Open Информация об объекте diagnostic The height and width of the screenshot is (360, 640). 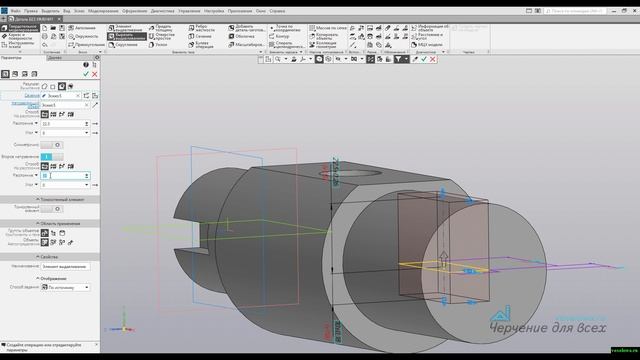pyautogui.click(x=430, y=28)
